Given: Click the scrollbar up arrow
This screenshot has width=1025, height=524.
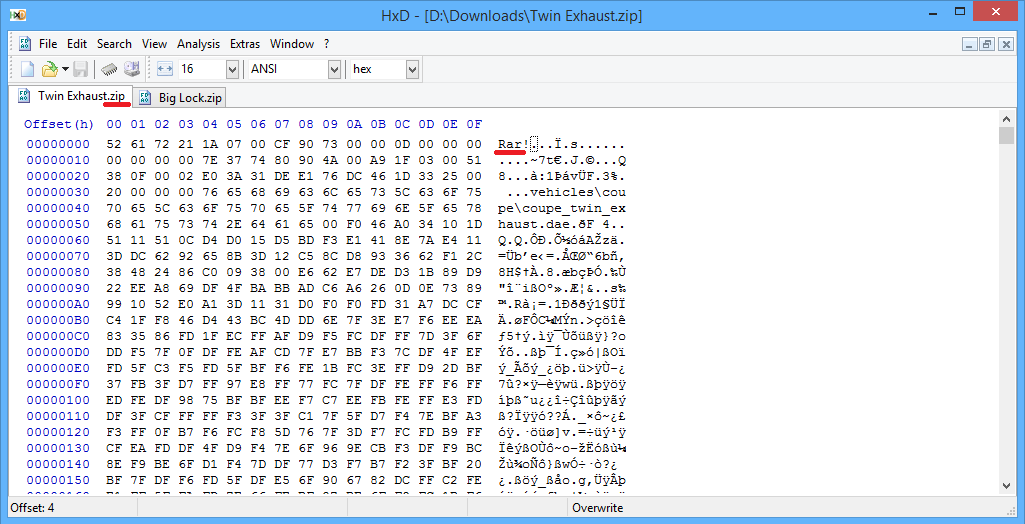Looking at the screenshot, I should (1007, 119).
